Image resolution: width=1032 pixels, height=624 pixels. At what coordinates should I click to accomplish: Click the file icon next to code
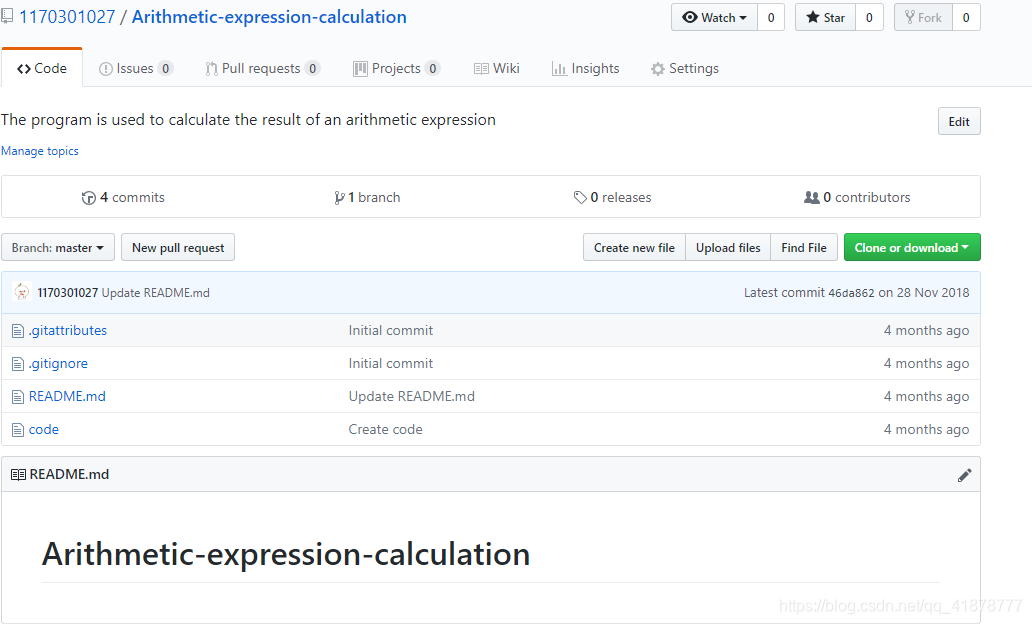click(x=18, y=430)
